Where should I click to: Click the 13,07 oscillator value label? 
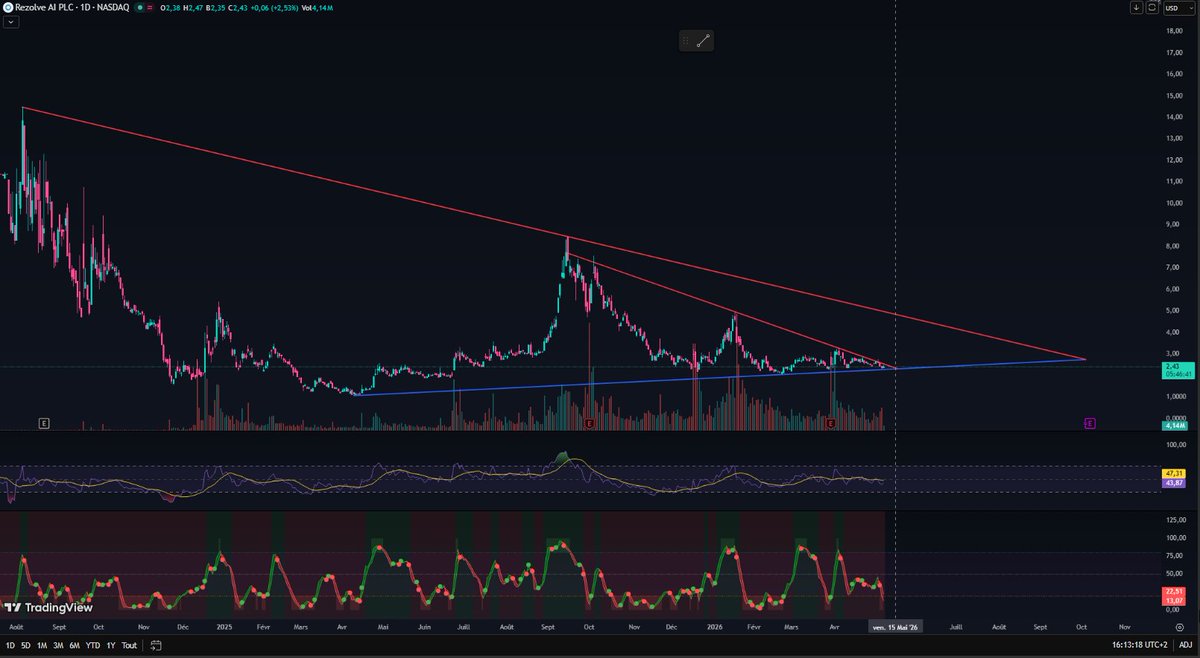coord(1173,601)
